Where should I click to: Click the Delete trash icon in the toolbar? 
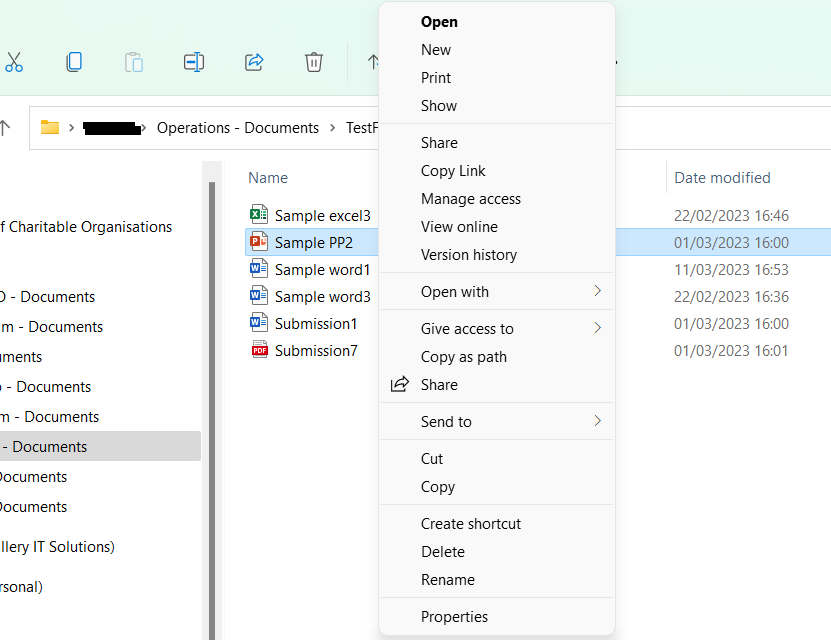point(313,62)
